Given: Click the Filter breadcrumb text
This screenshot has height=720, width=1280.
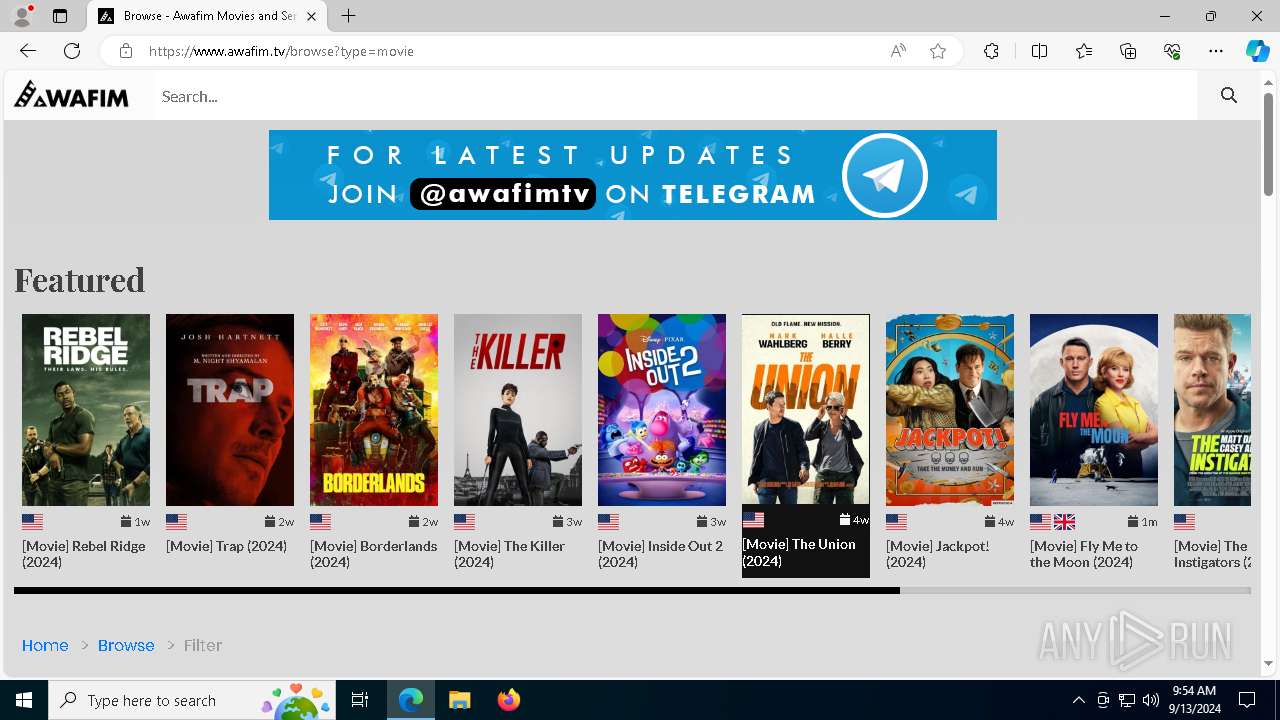Looking at the screenshot, I should 203,645.
